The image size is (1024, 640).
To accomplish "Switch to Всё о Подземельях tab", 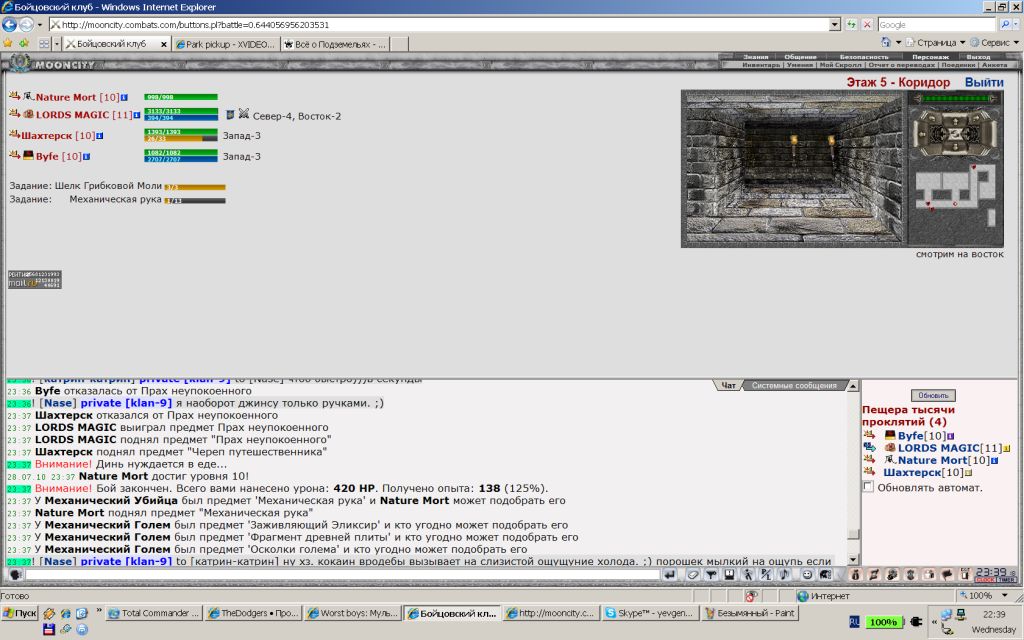I will (335, 44).
